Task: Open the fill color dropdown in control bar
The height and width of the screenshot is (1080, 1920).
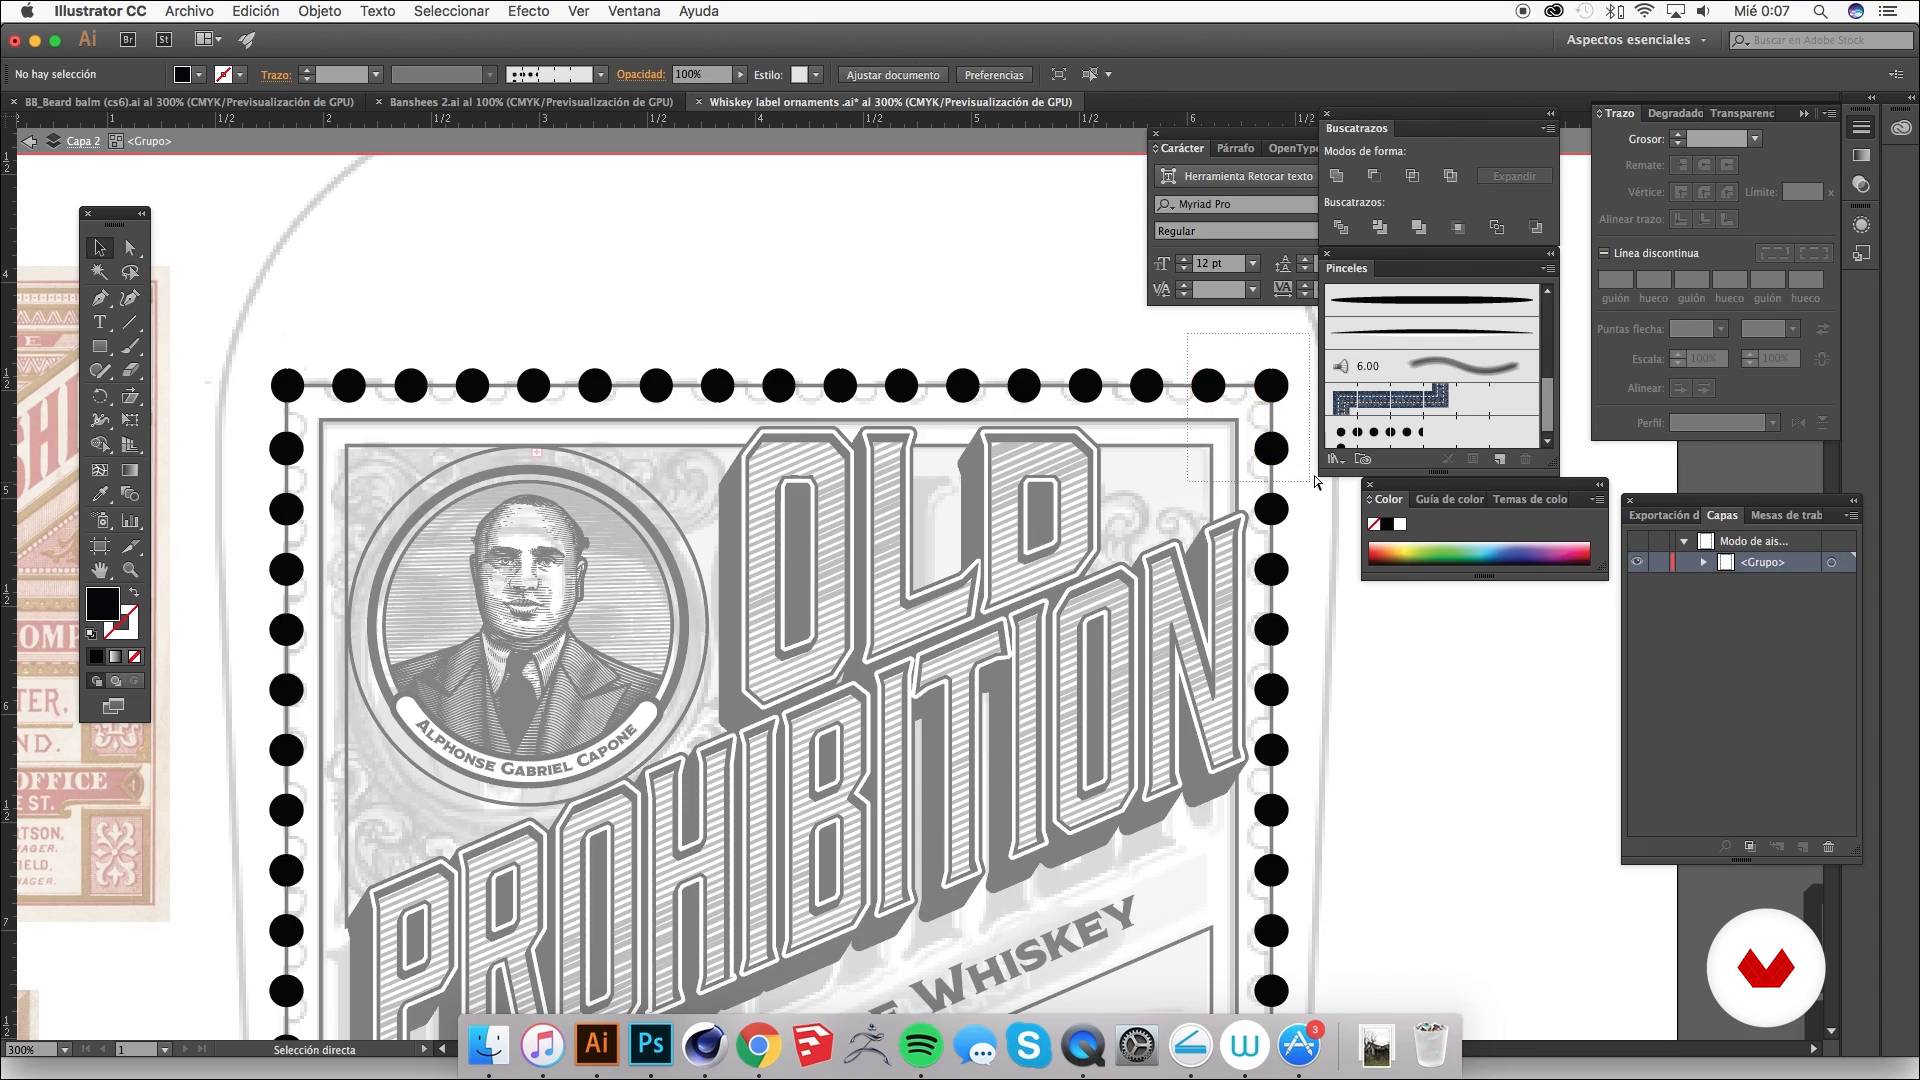Action: [199, 75]
